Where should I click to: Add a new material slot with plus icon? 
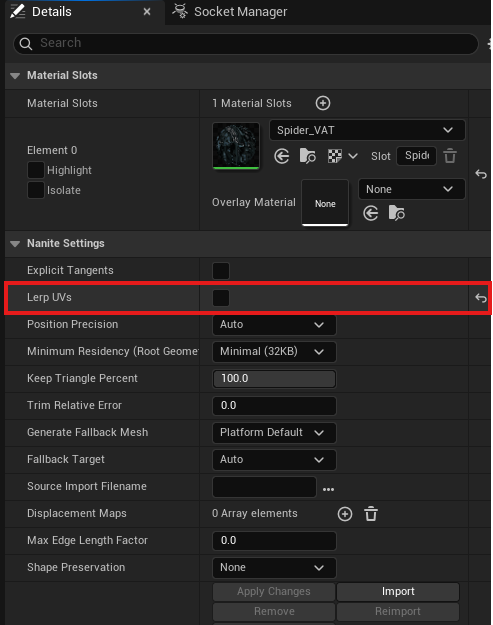(322, 103)
